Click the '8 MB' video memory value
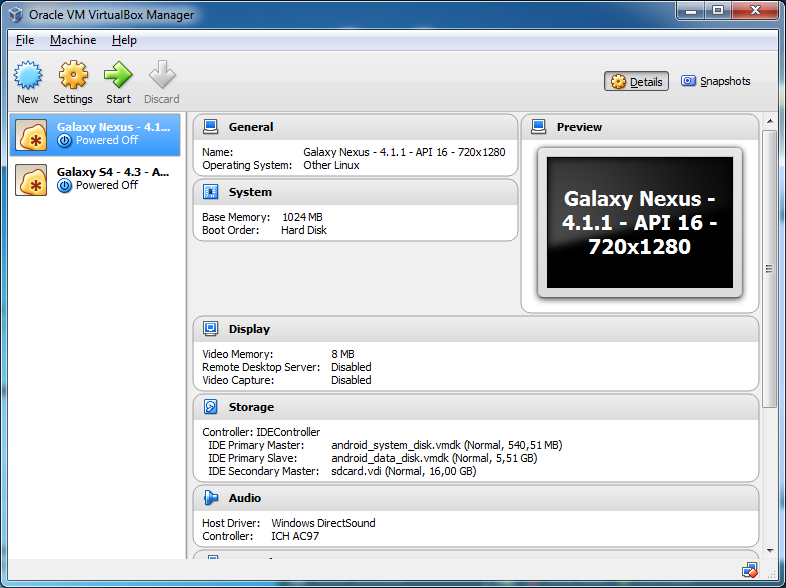 (x=343, y=354)
